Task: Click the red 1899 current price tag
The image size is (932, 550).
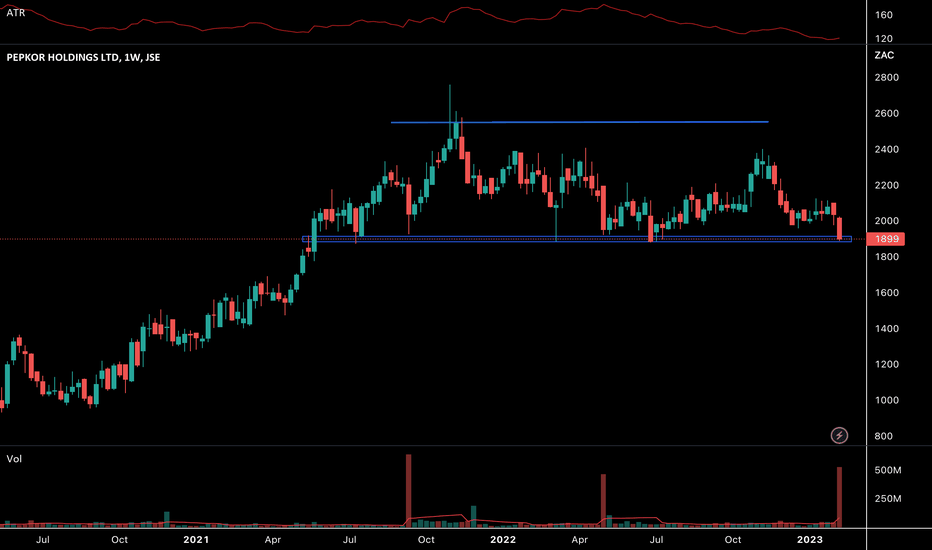Action: pos(886,239)
